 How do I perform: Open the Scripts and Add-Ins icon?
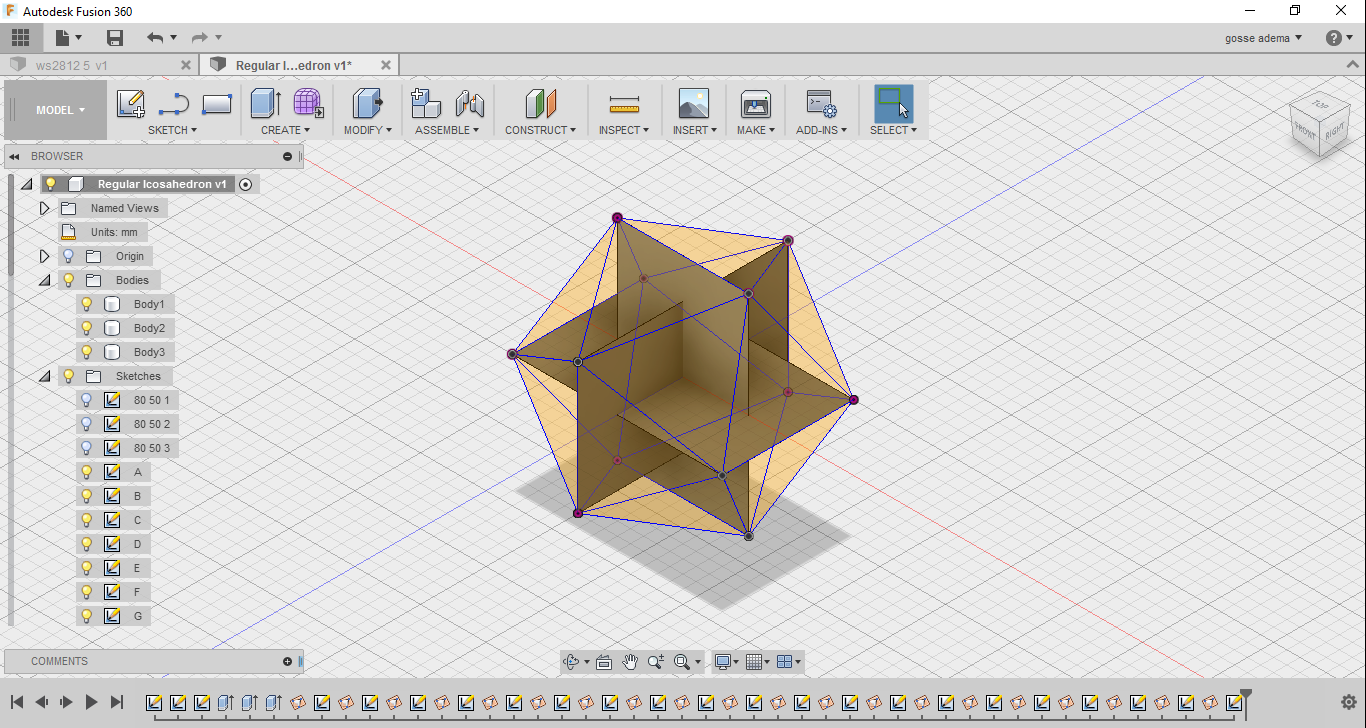coord(821,104)
